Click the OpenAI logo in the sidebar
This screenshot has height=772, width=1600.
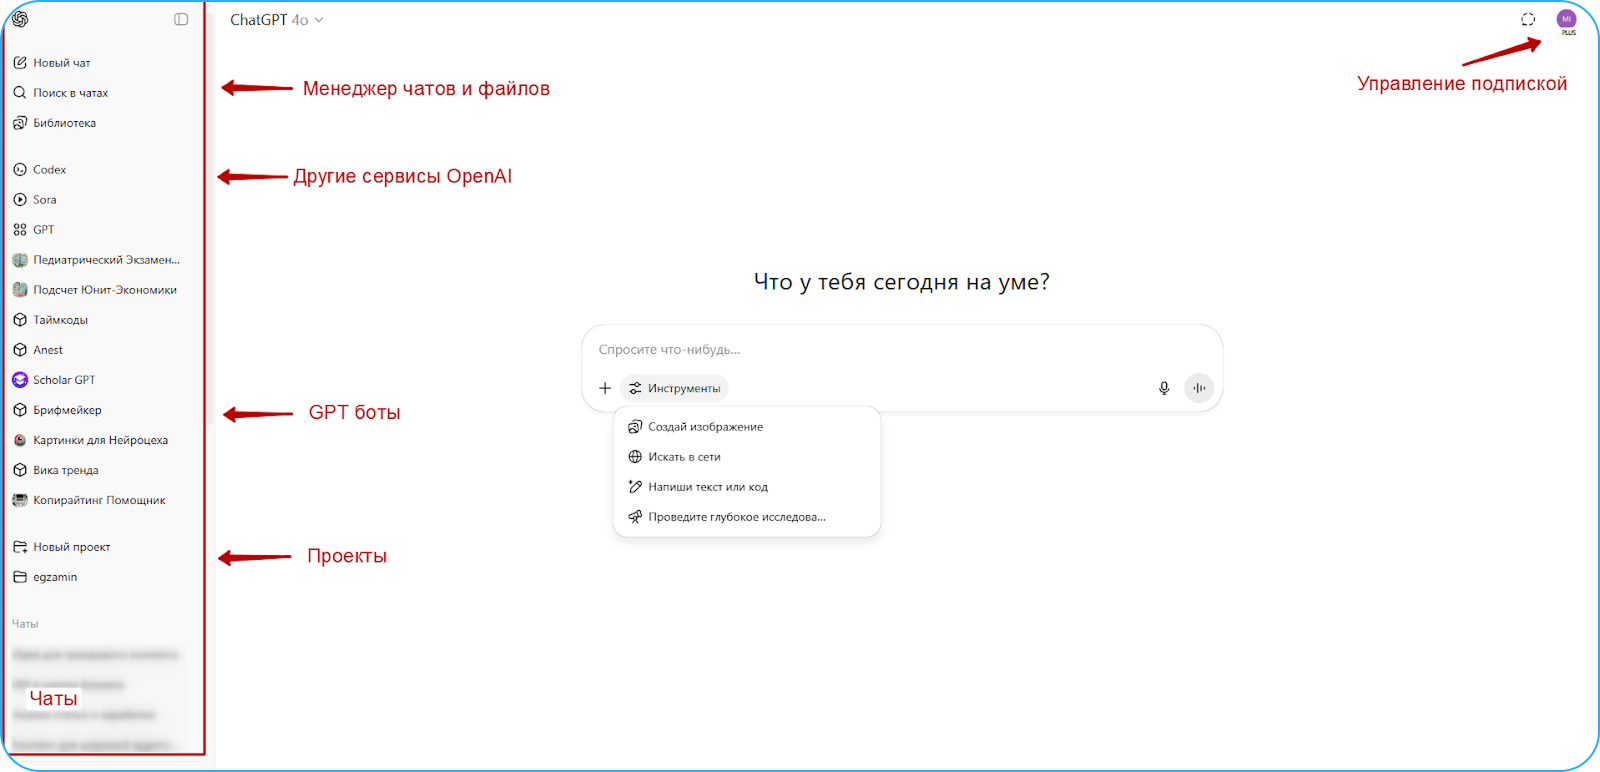tap(20, 19)
